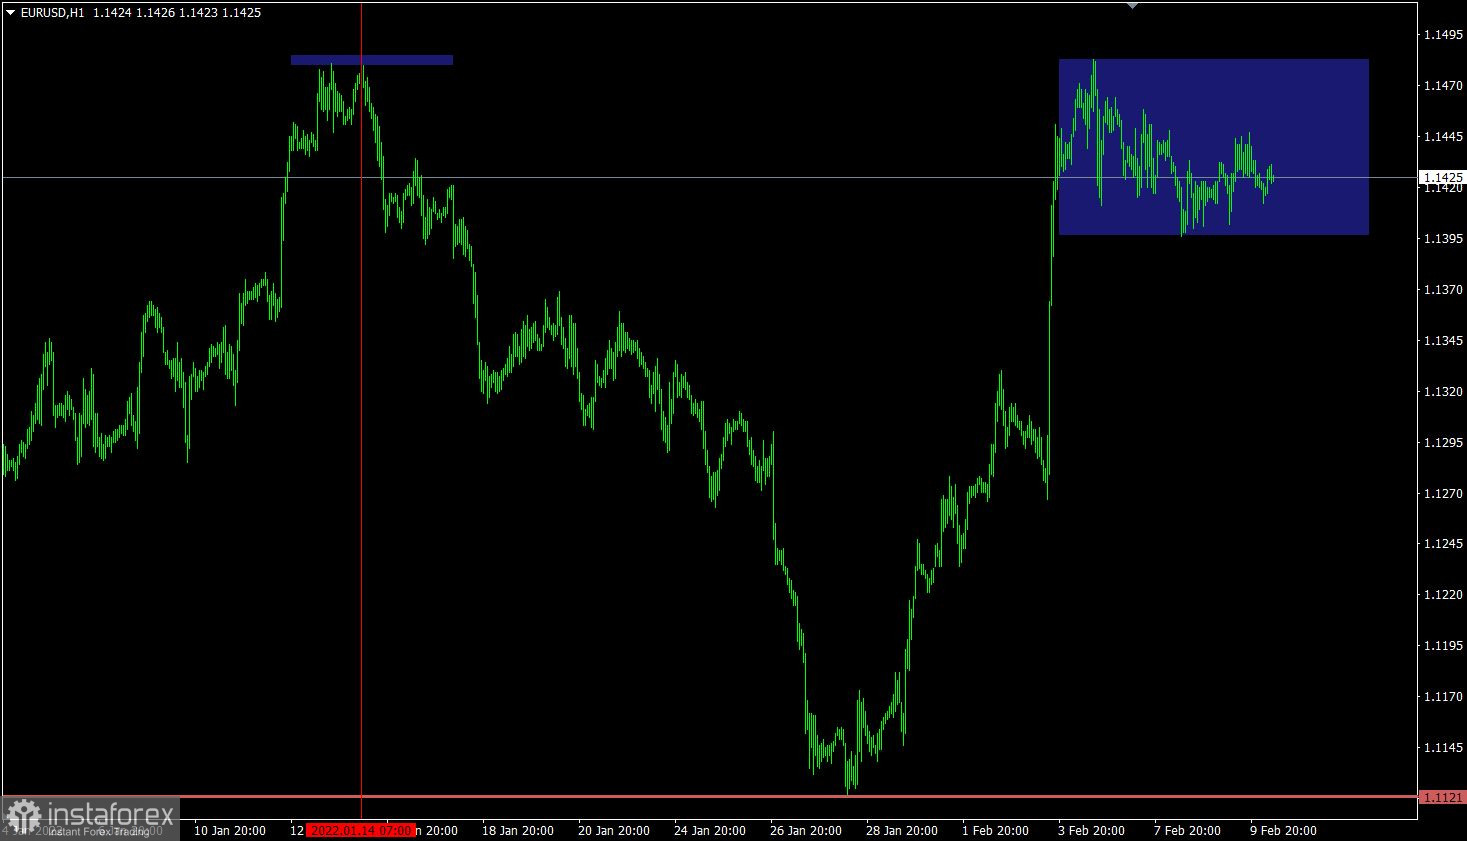Click the 1.1270 price scale label
Viewport: 1467px width, 841px height.
1443,493
